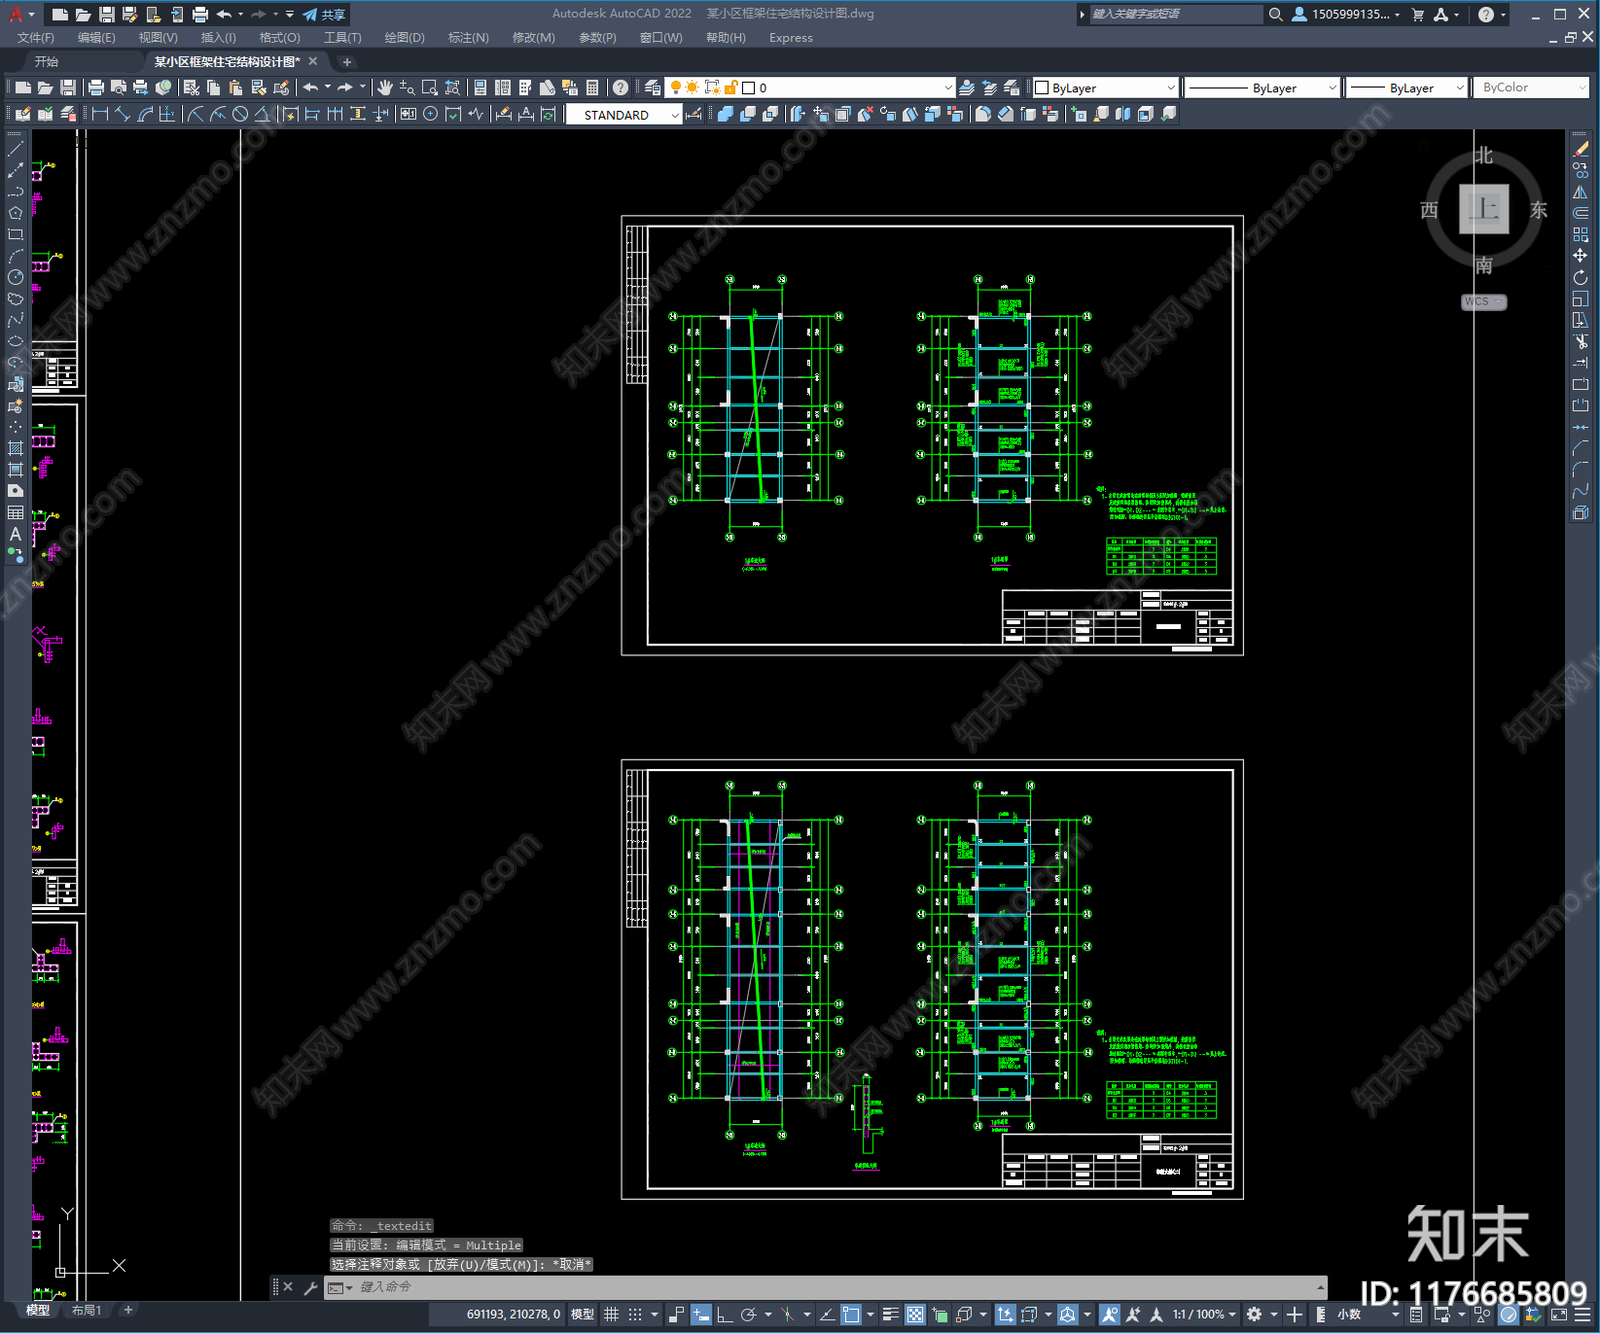
Task: Click Save icon in quick access toolbar
Action: coord(107,14)
